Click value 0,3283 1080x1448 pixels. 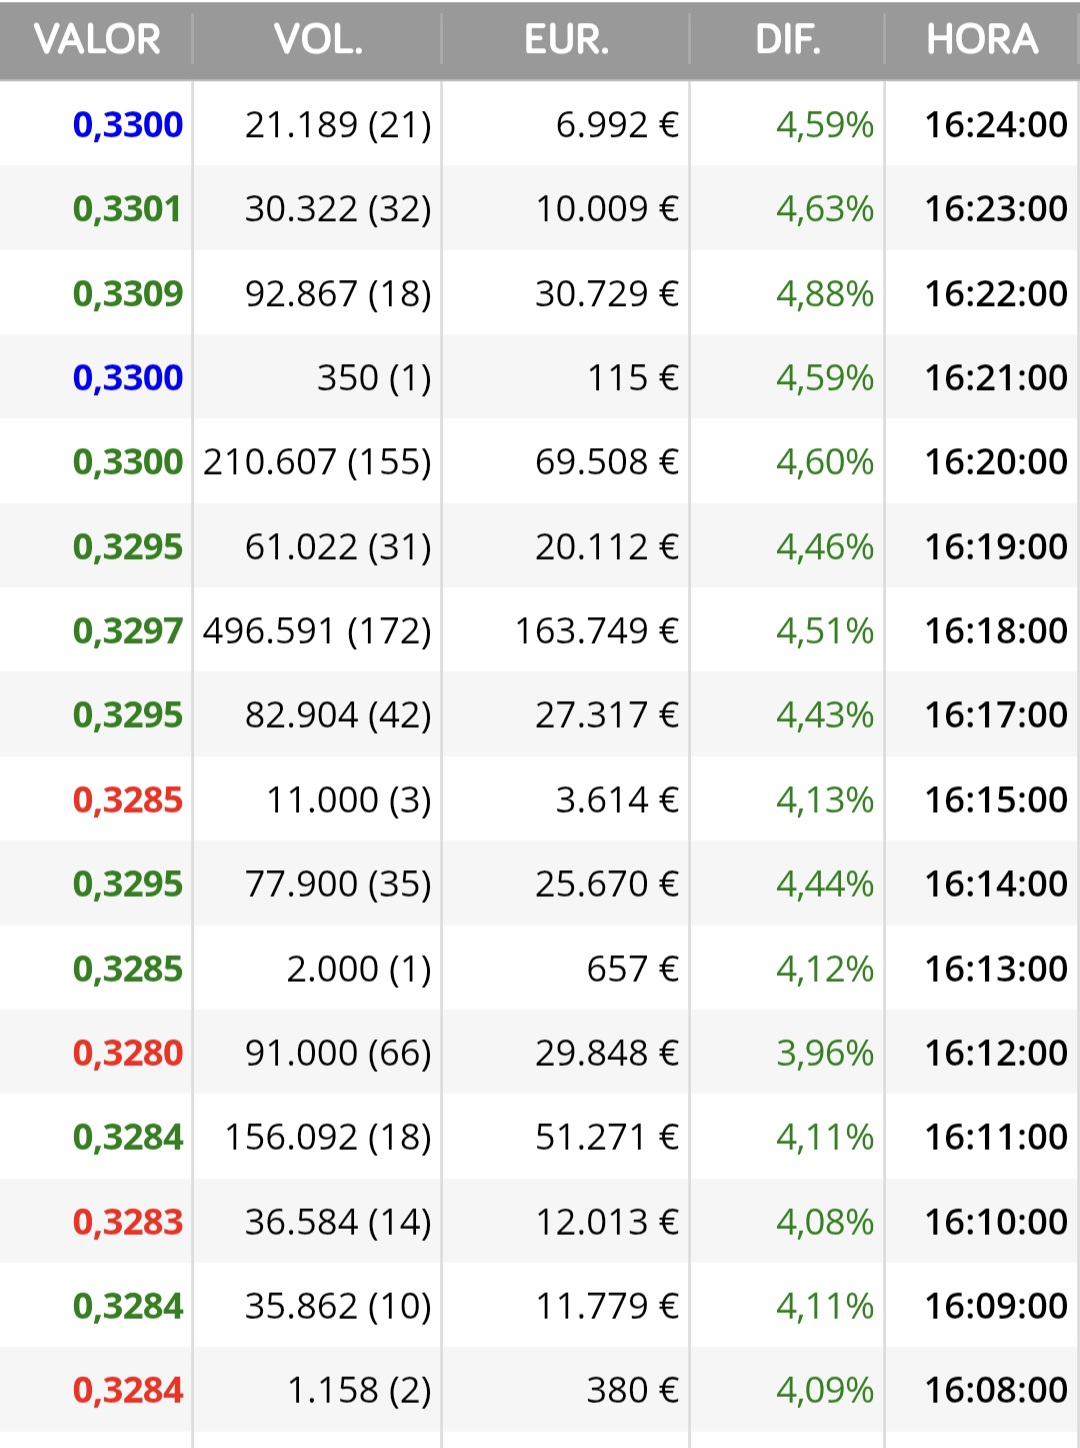pyautogui.click(x=128, y=1222)
